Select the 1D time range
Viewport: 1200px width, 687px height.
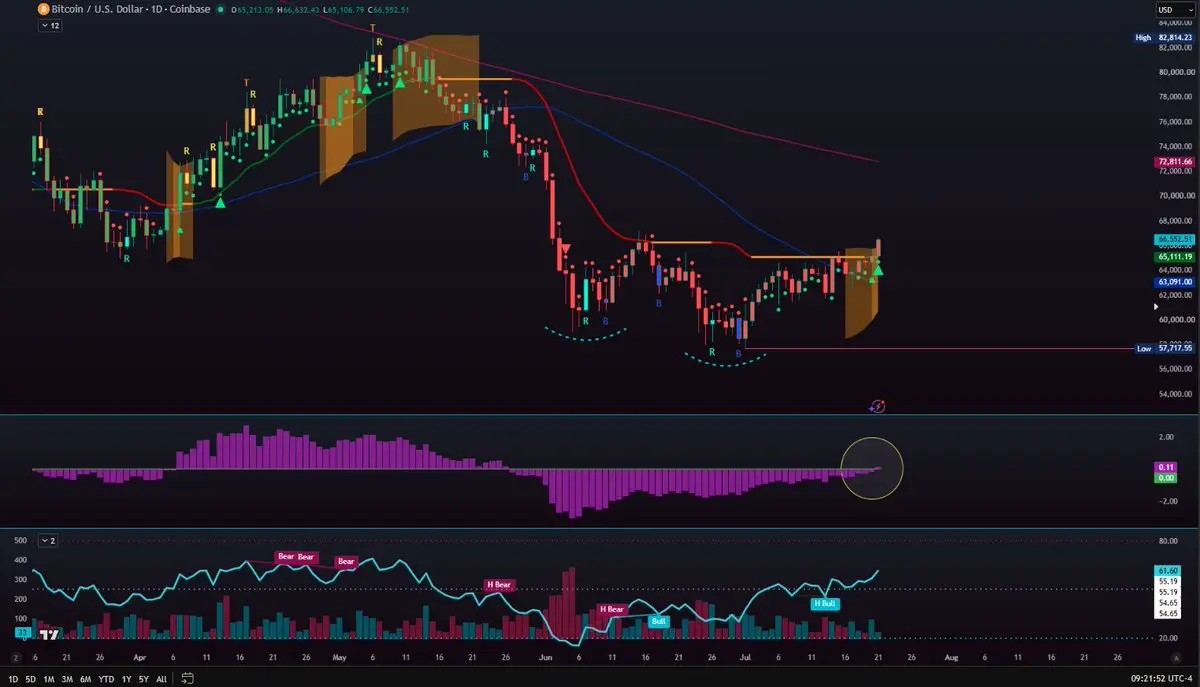tap(15, 678)
